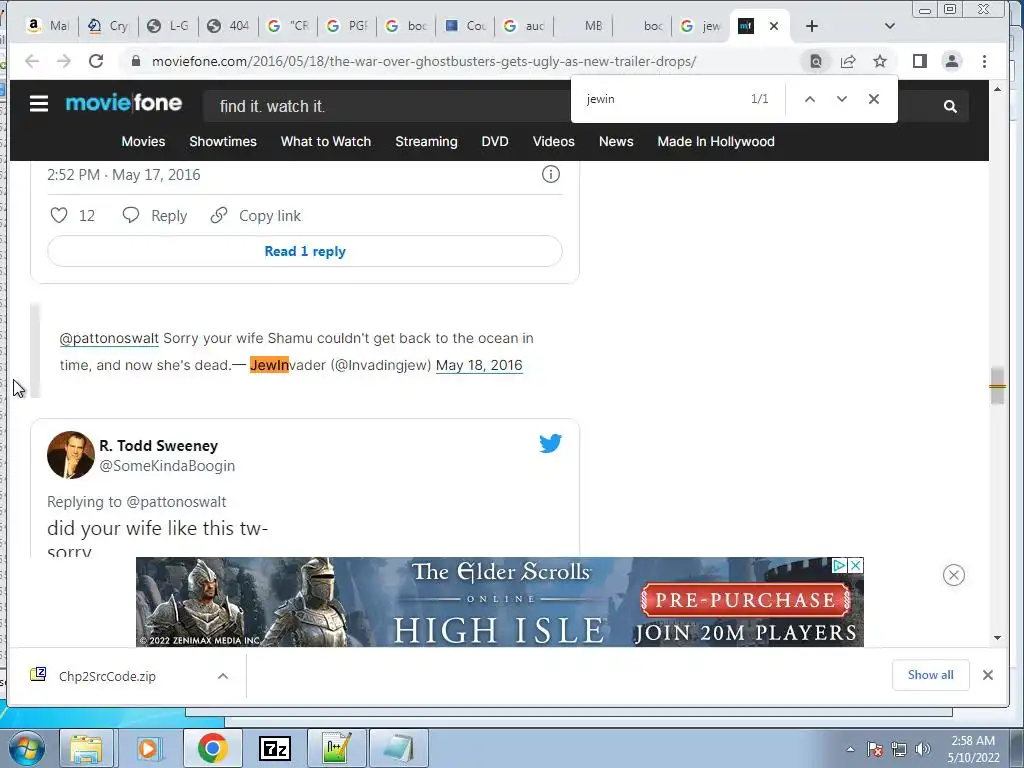Click the scroll down arrow

pyautogui.click(x=997, y=638)
